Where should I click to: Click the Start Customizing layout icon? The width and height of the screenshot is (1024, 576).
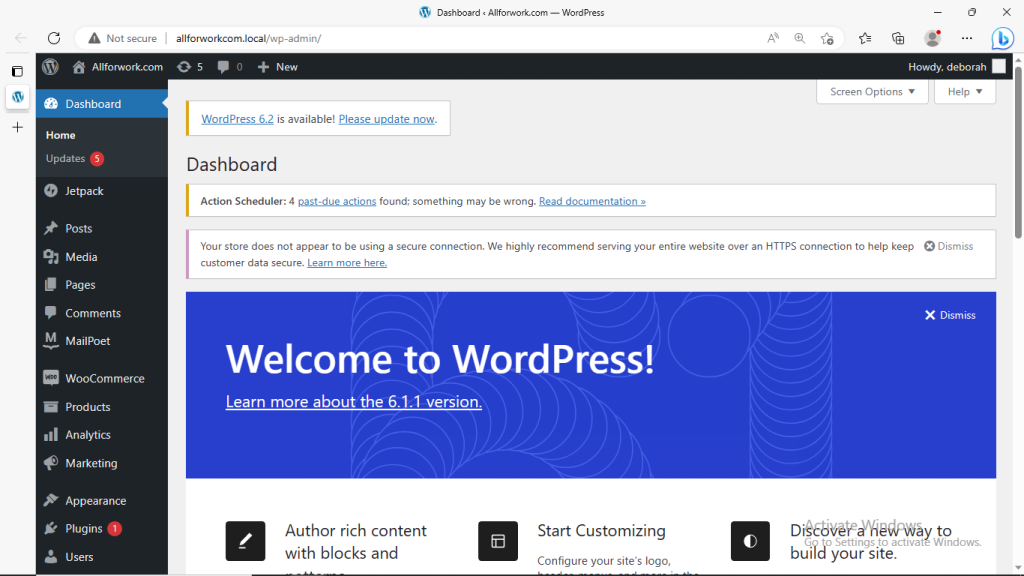(498, 541)
